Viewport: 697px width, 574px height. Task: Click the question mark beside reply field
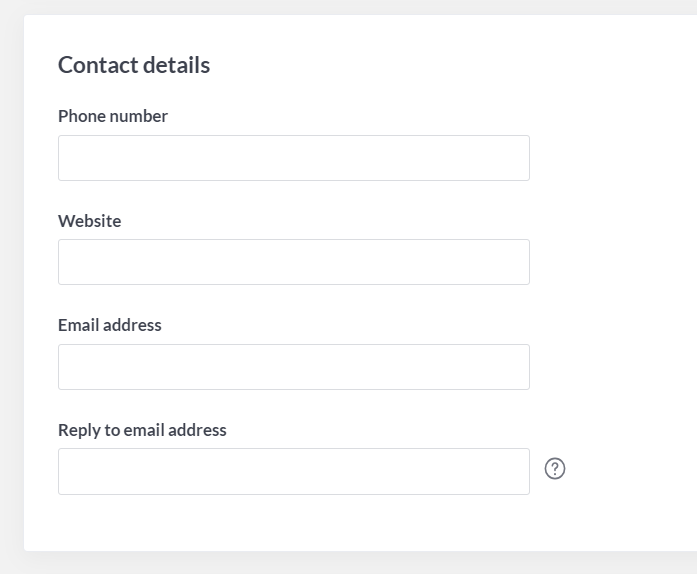pos(555,469)
